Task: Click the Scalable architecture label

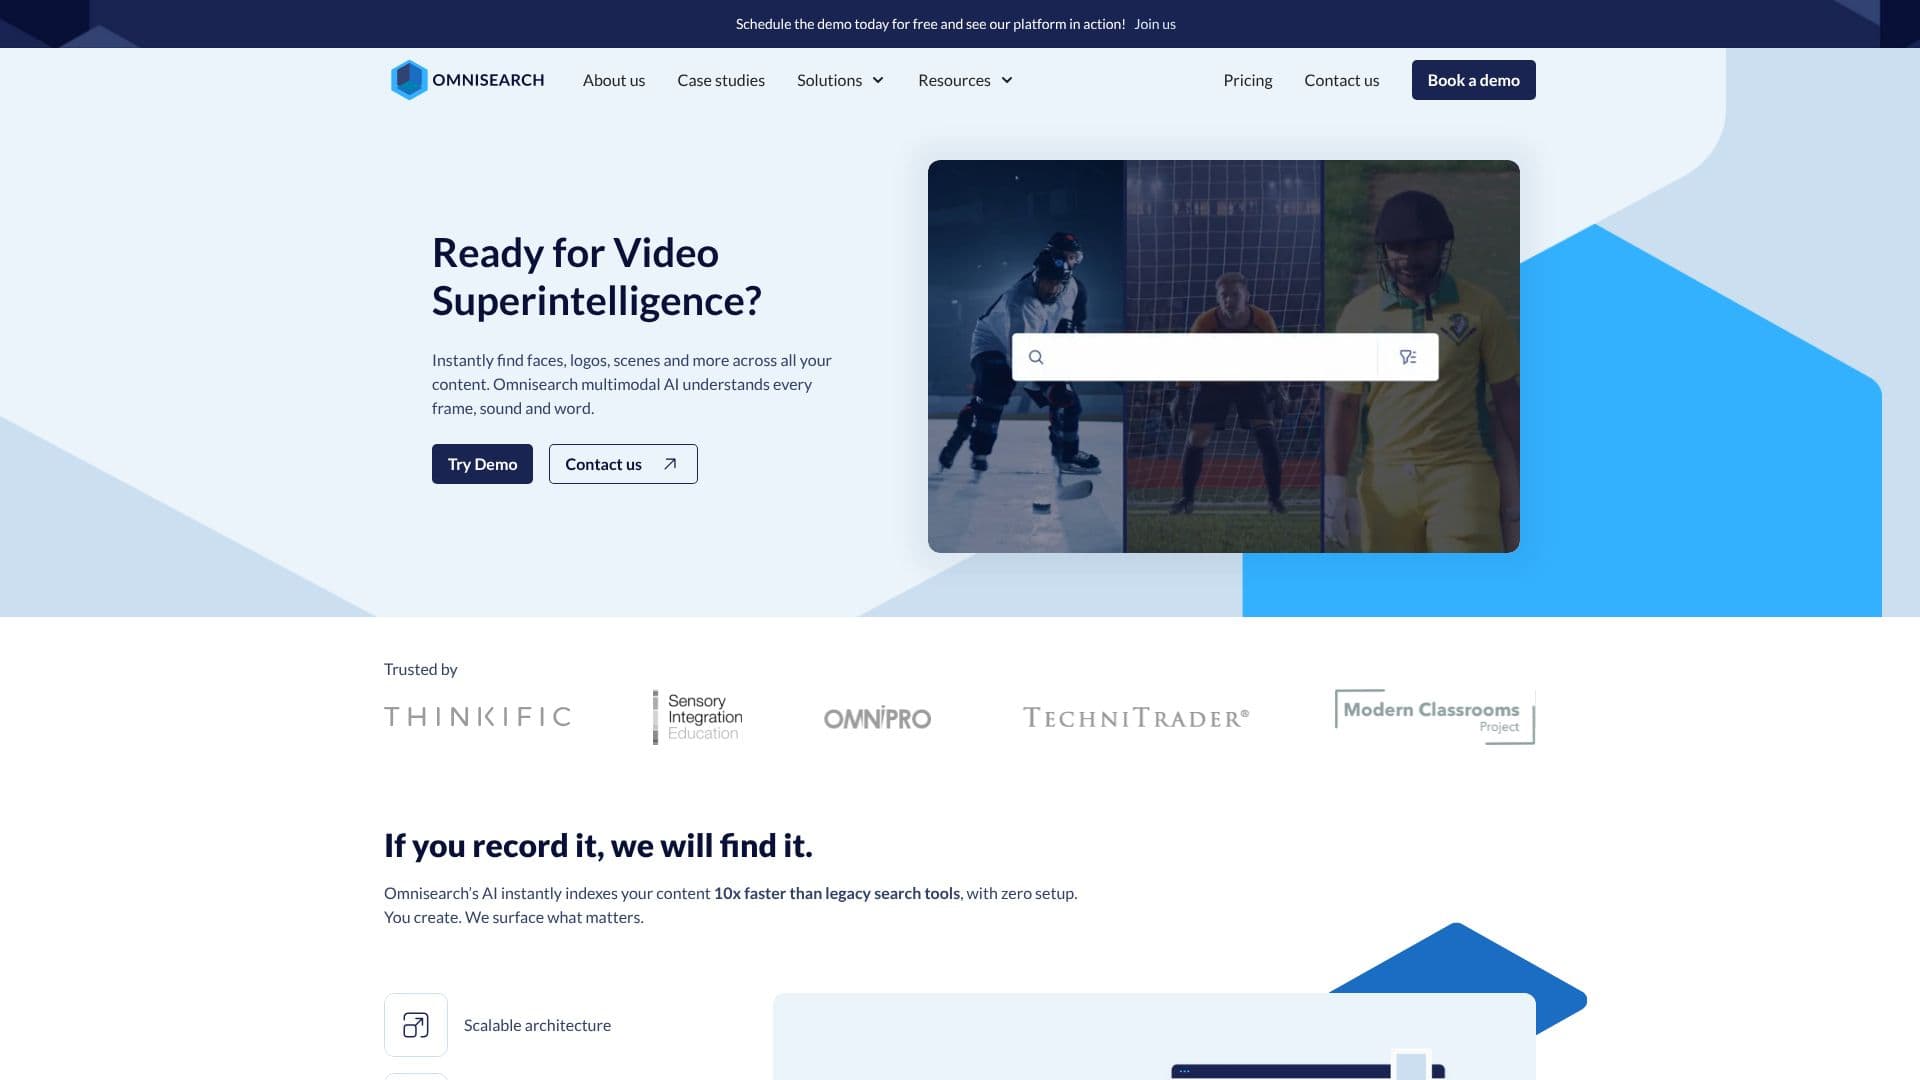Action: tap(537, 1025)
